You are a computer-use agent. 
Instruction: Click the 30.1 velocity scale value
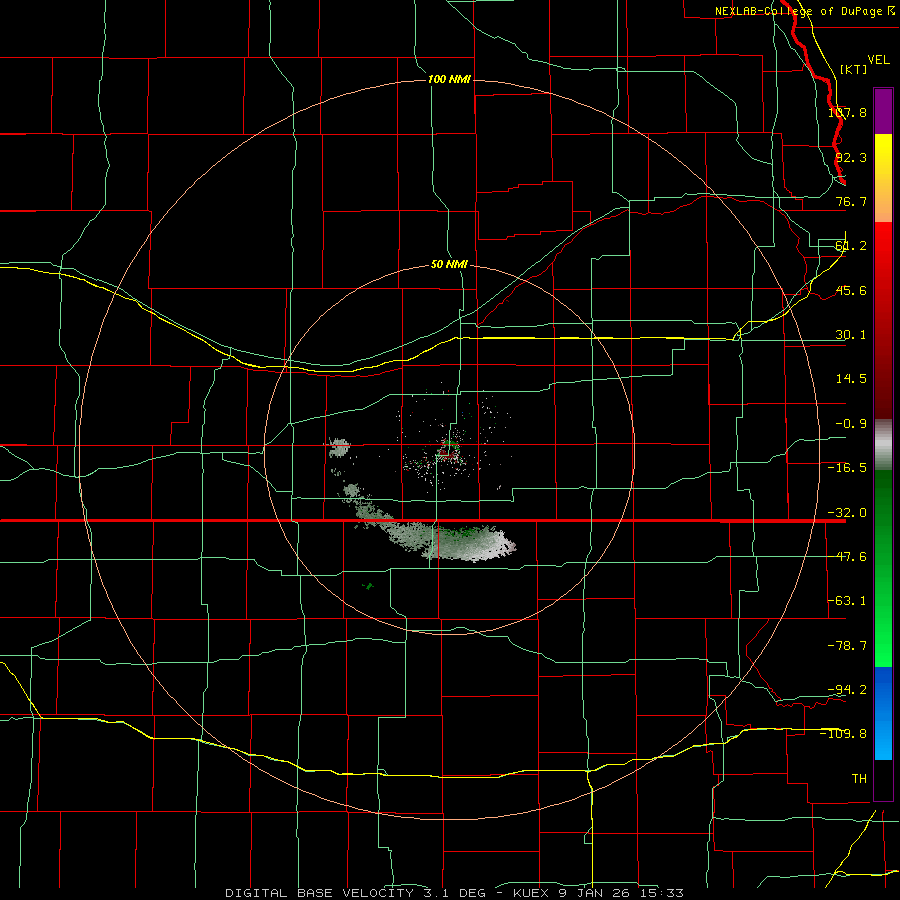click(851, 335)
